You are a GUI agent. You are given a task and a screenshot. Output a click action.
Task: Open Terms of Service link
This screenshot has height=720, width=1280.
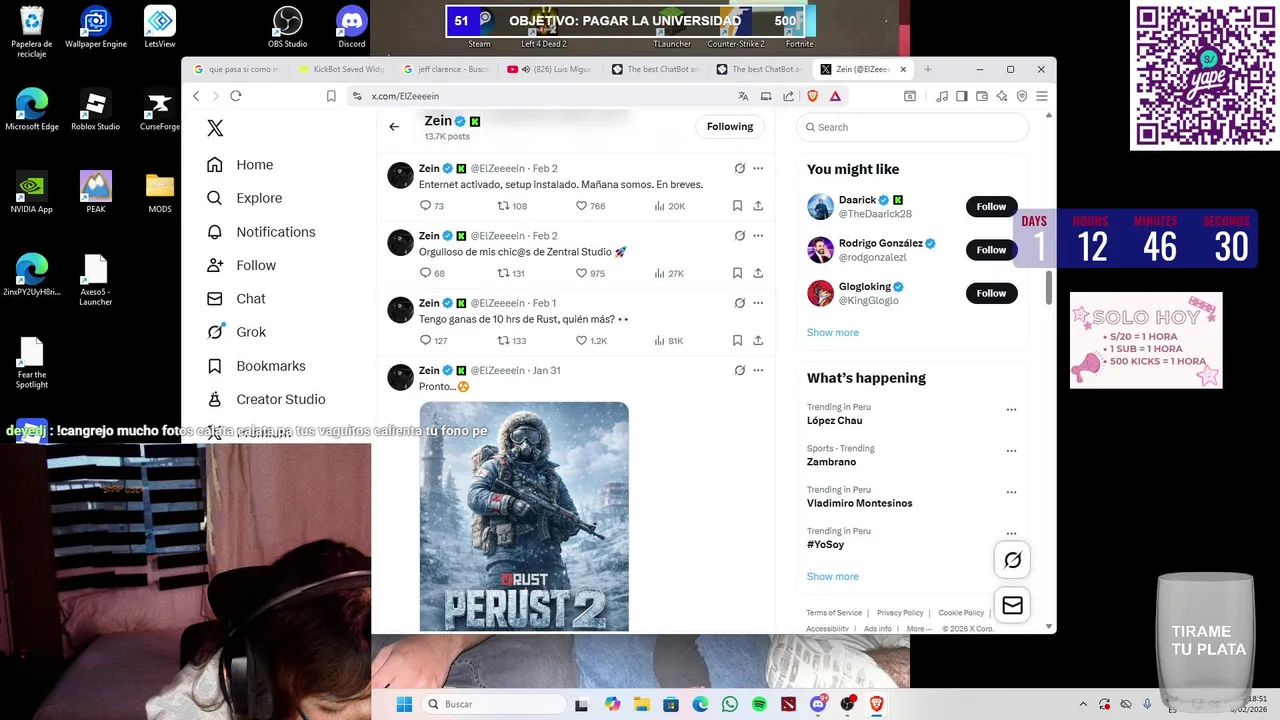point(834,613)
